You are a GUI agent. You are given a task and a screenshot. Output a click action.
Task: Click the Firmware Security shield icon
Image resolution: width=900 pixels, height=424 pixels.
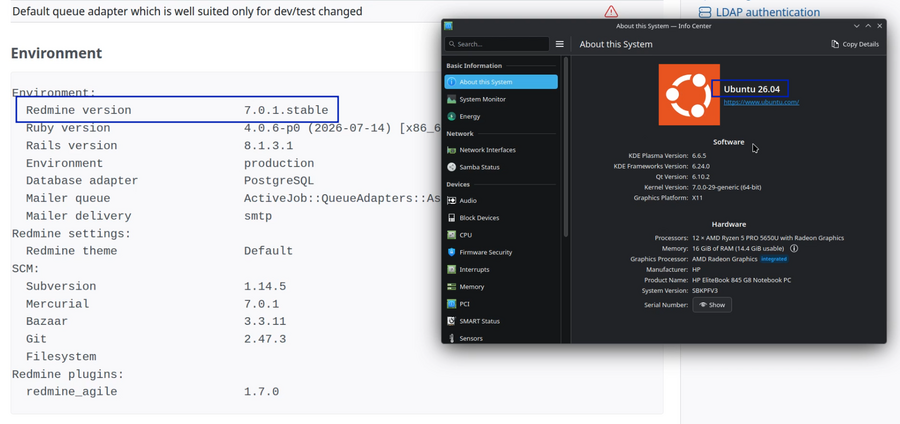pos(452,252)
